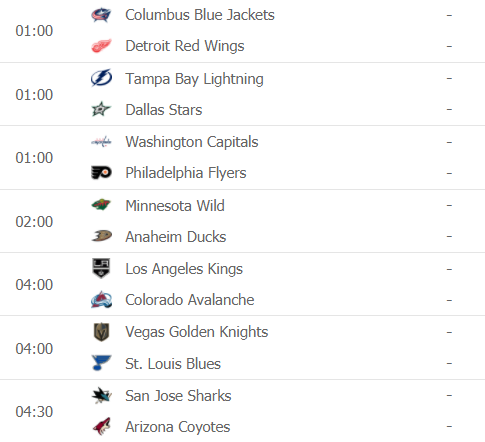Click the Tampa Bay Lightning logo
Screen dimensions: 485x442
pyautogui.click(x=101, y=78)
